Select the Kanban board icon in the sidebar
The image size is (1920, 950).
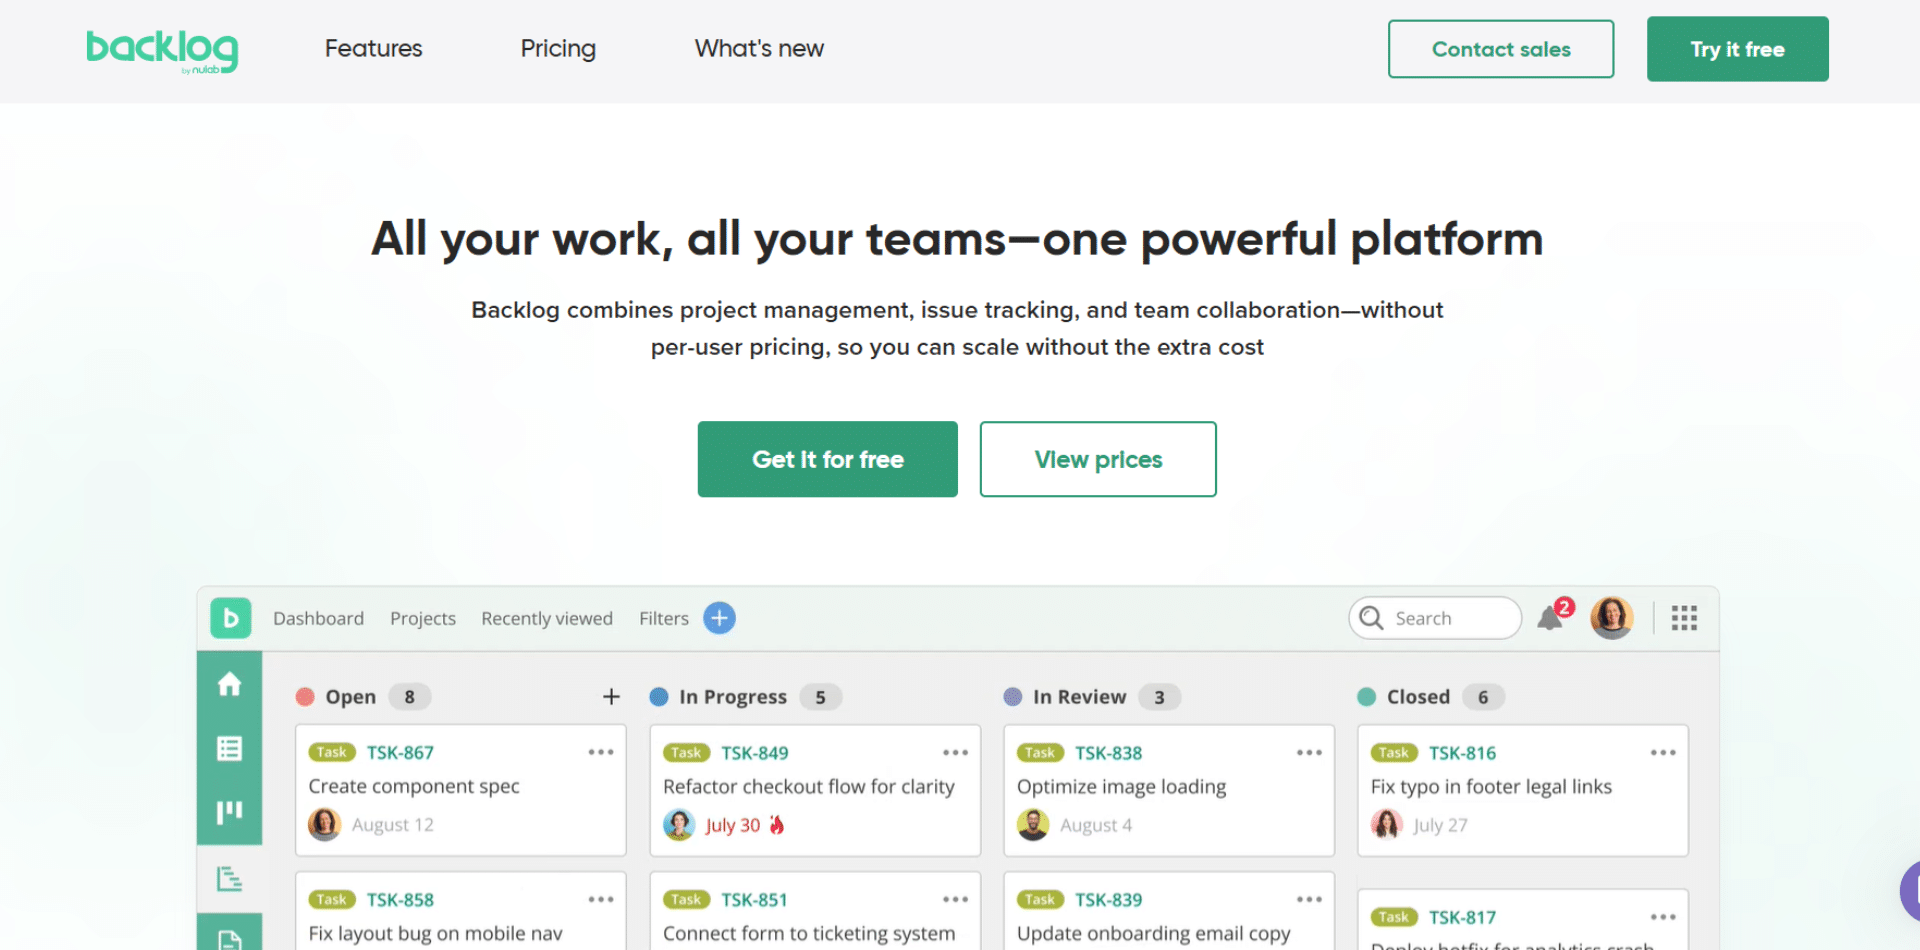229,812
